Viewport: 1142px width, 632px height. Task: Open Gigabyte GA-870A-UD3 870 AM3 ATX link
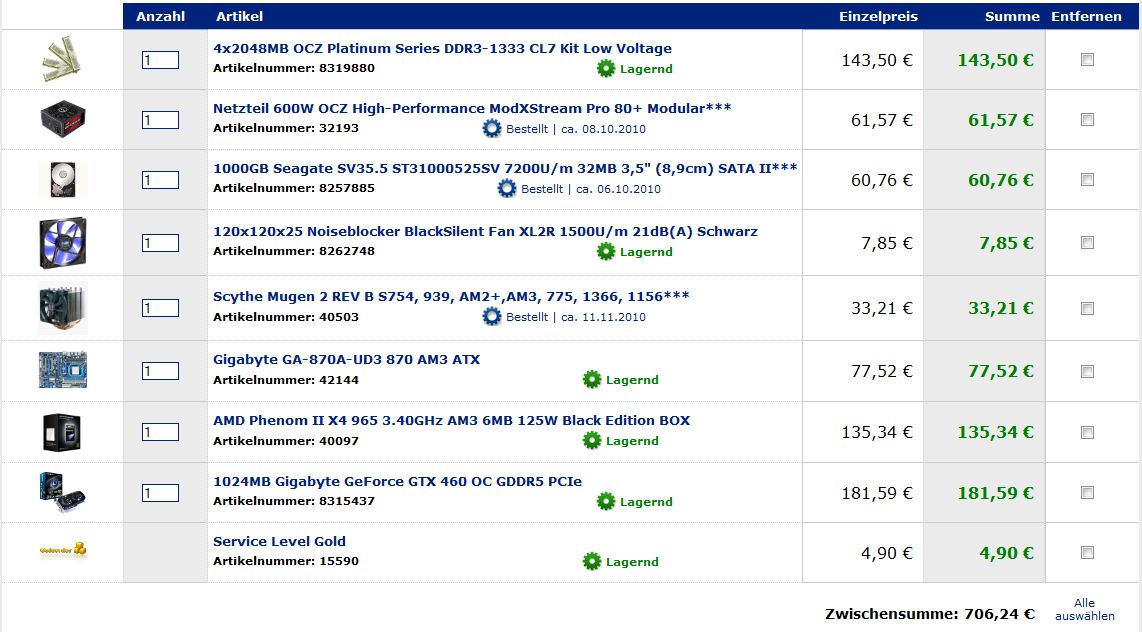[x=347, y=359]
